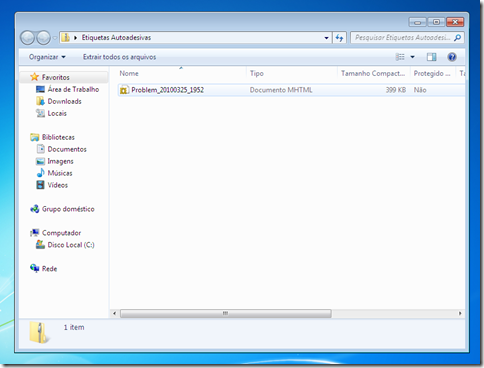Close the Etiquetas Autoadesivas window
Image resolution: width=484 pixels, height=368 pixels.
point(455,22)
